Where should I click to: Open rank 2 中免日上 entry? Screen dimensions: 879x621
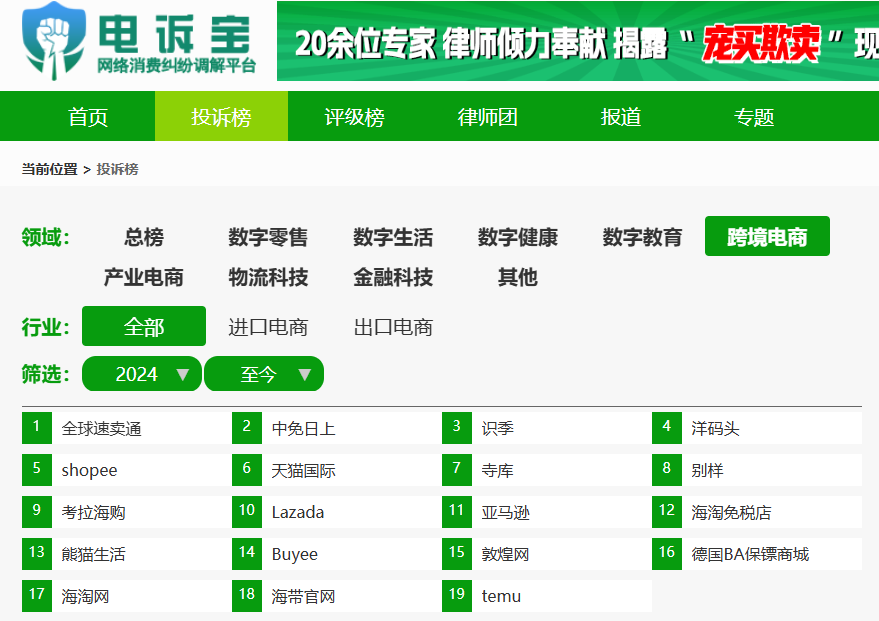point(337,428)
